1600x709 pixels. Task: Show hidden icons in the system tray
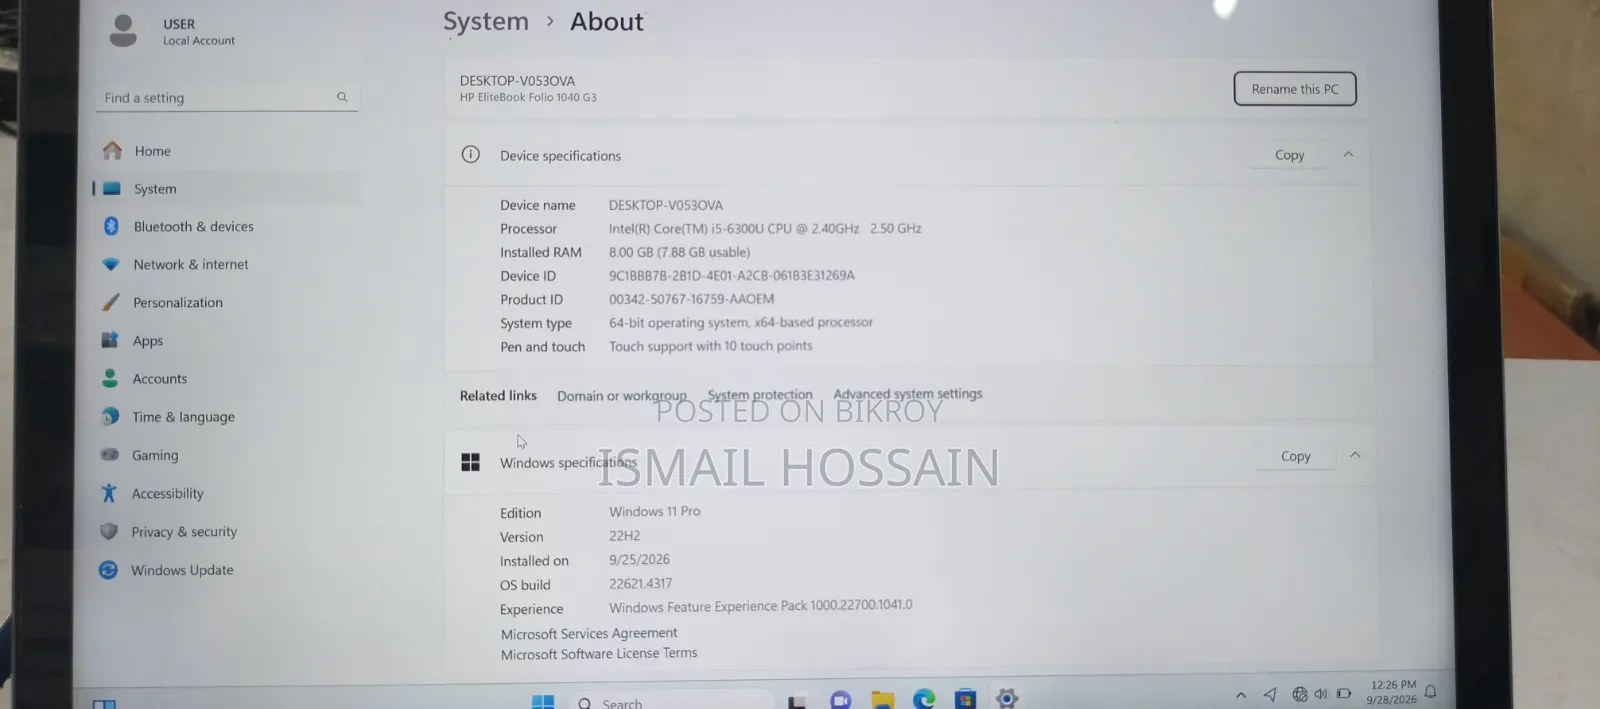[1241, 695]
